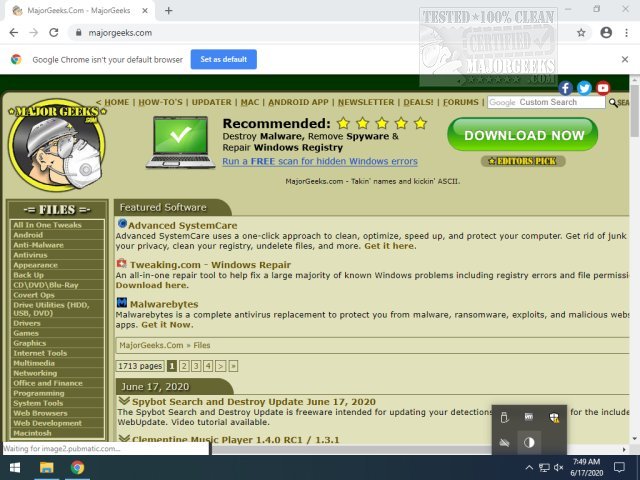
Task: Click next page arrow in pagination
Action: click(220, 366)
